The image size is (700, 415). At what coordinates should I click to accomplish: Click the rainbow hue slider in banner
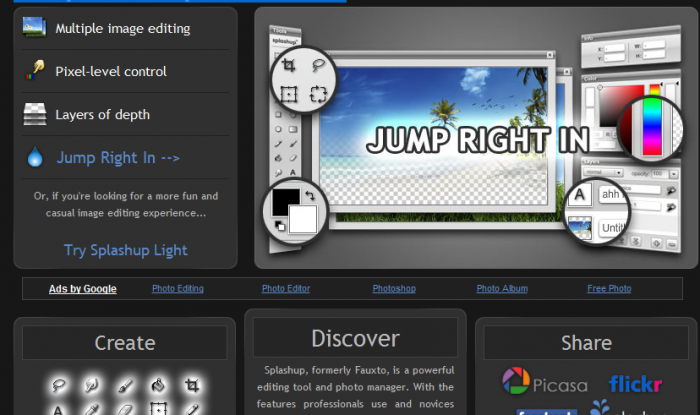pos(652,126)
